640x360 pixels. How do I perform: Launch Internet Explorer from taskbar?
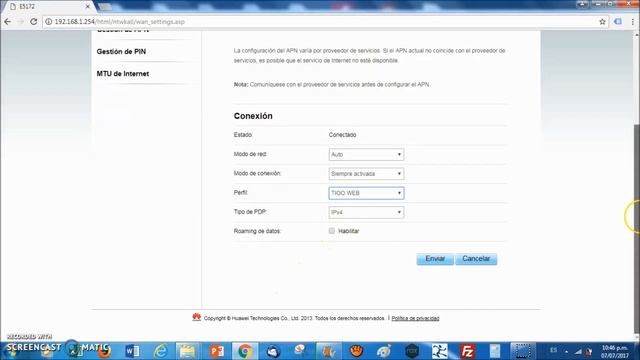tap(160, 351)
